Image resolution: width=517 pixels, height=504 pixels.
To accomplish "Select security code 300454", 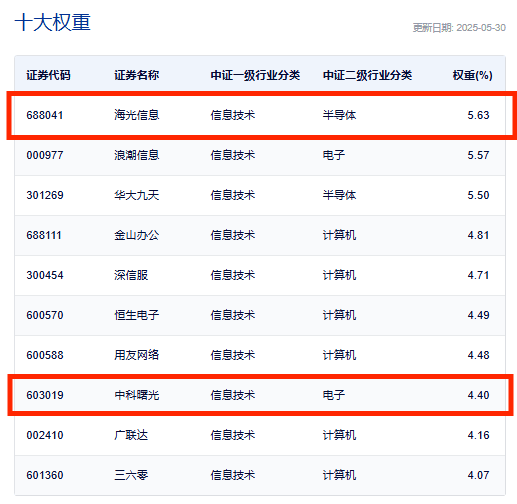I will click(x=45, y=275).
